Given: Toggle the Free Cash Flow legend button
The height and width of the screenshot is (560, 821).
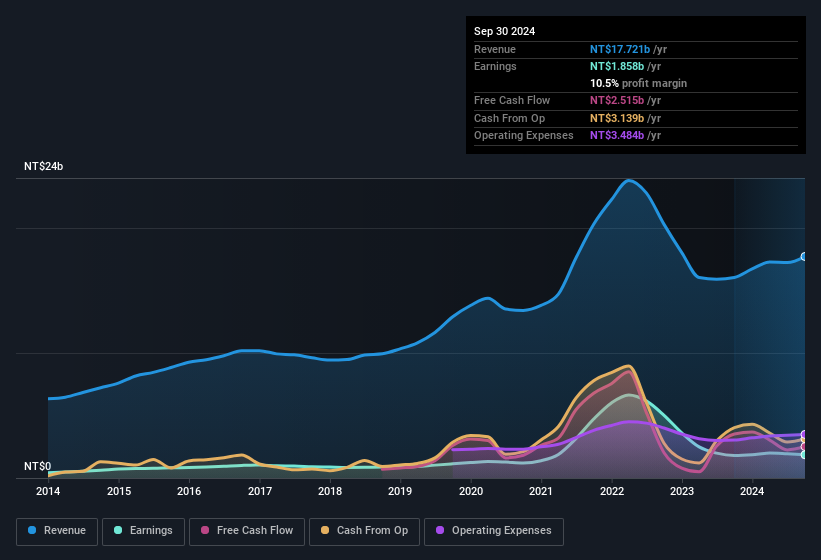Looking at the screenshot, I should (x=247, y=531).
